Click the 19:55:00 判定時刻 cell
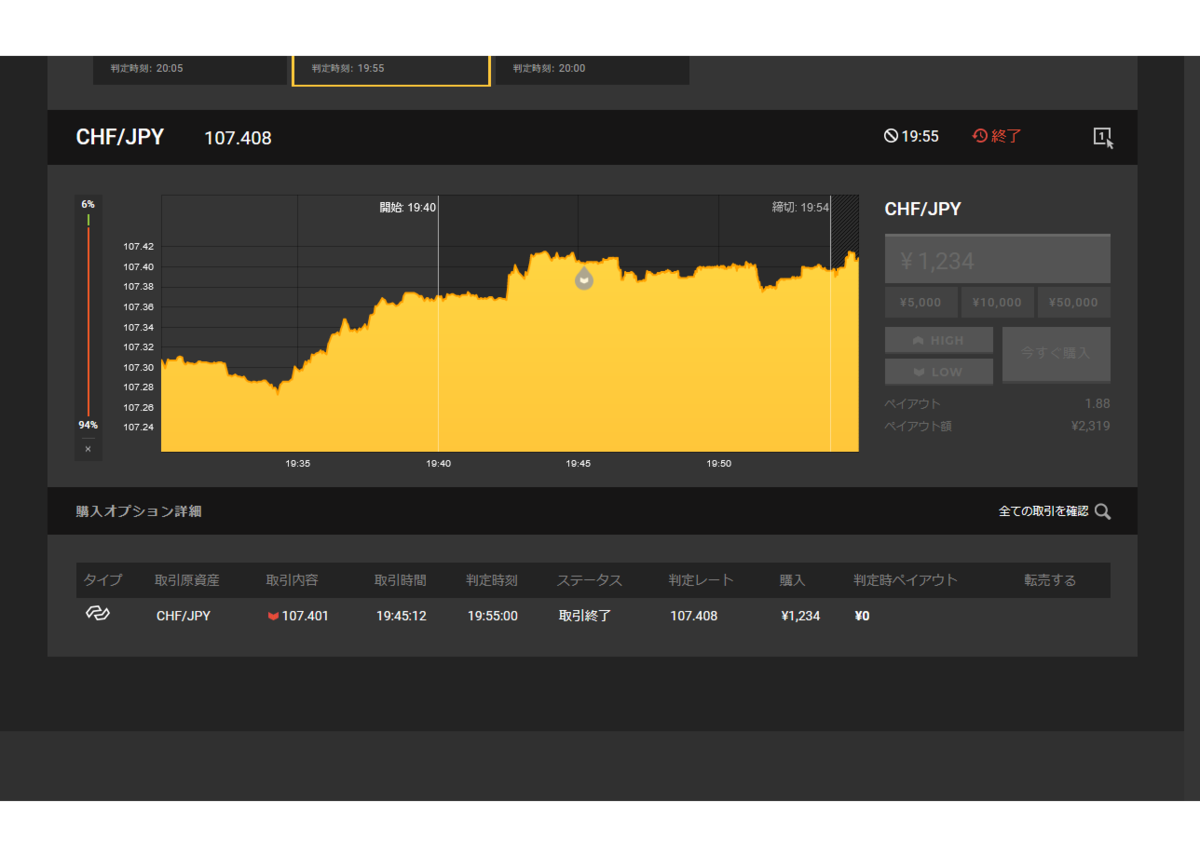 point(493,616)
